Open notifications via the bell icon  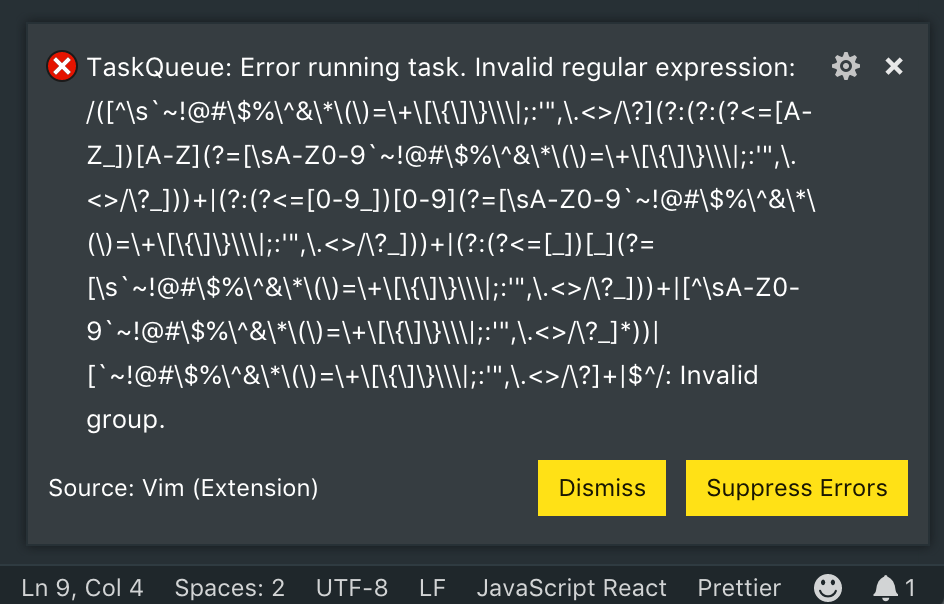click(x=887, y=588)
